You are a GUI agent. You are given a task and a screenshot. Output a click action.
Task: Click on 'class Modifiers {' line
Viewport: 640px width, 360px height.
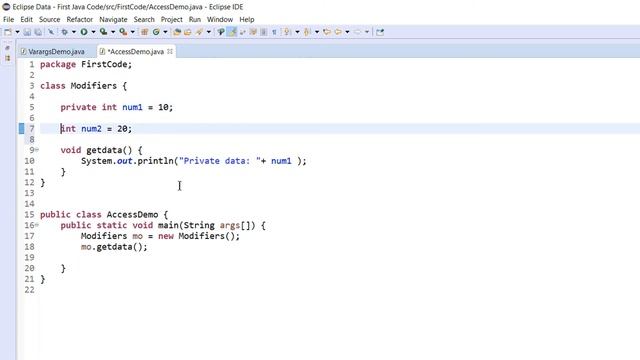pyautogui.click(x=84, y=86)
